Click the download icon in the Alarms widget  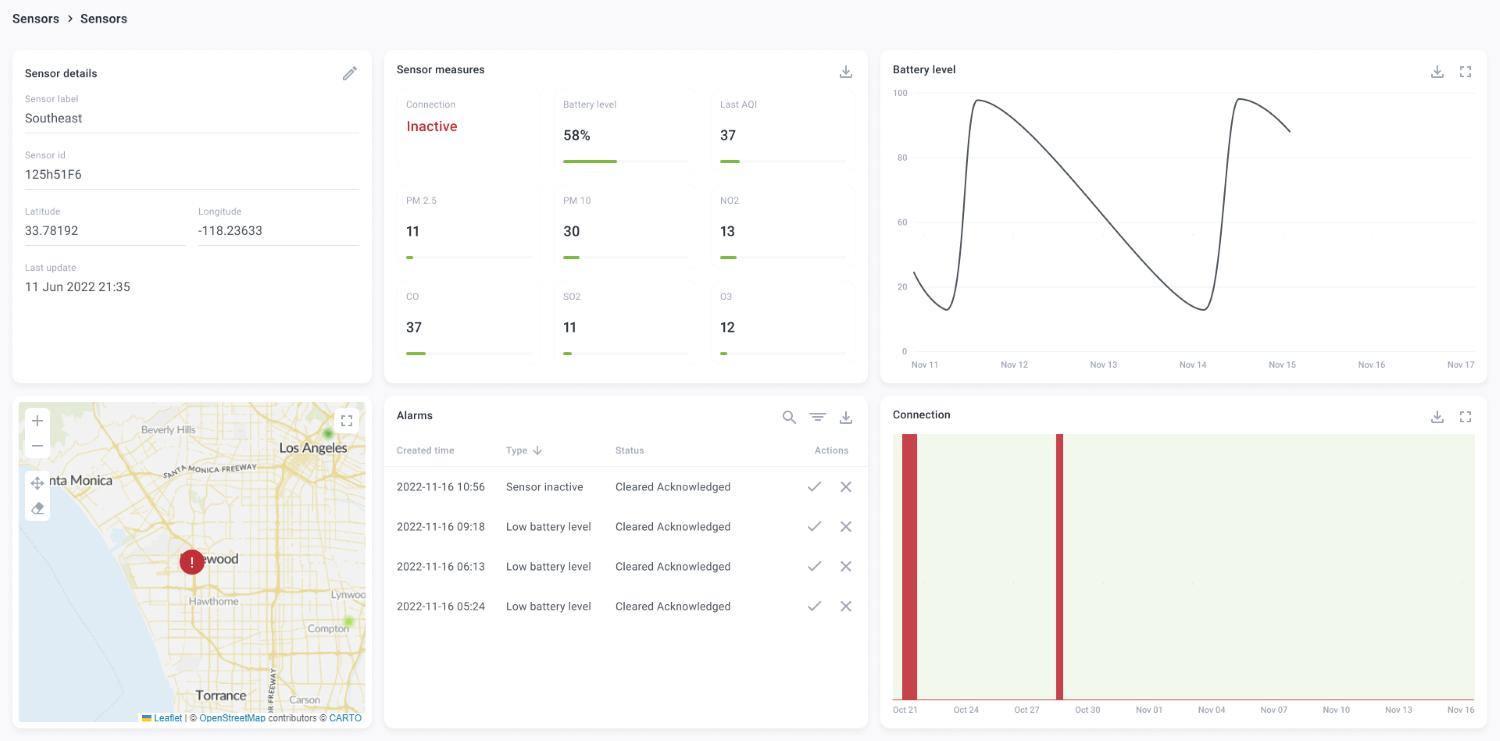tap(845, 417)
